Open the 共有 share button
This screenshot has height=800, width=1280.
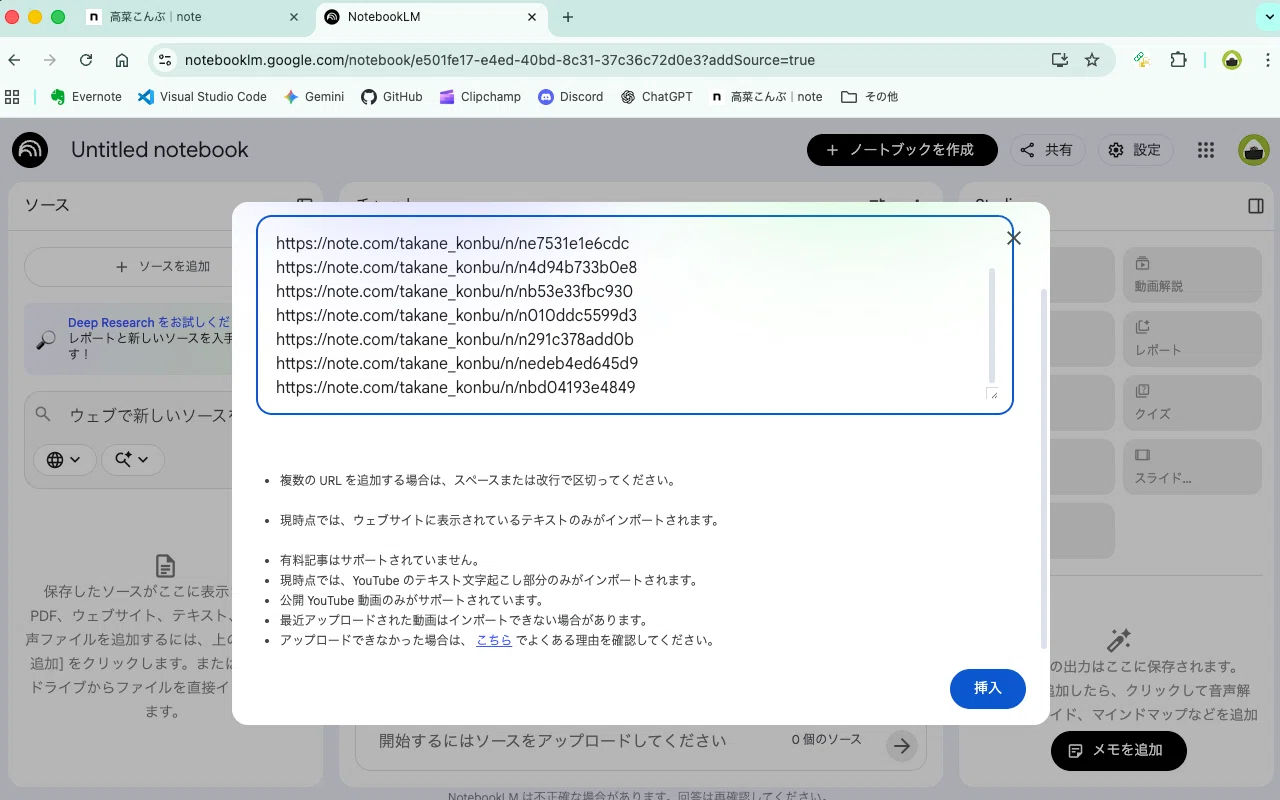(1047, 150)
